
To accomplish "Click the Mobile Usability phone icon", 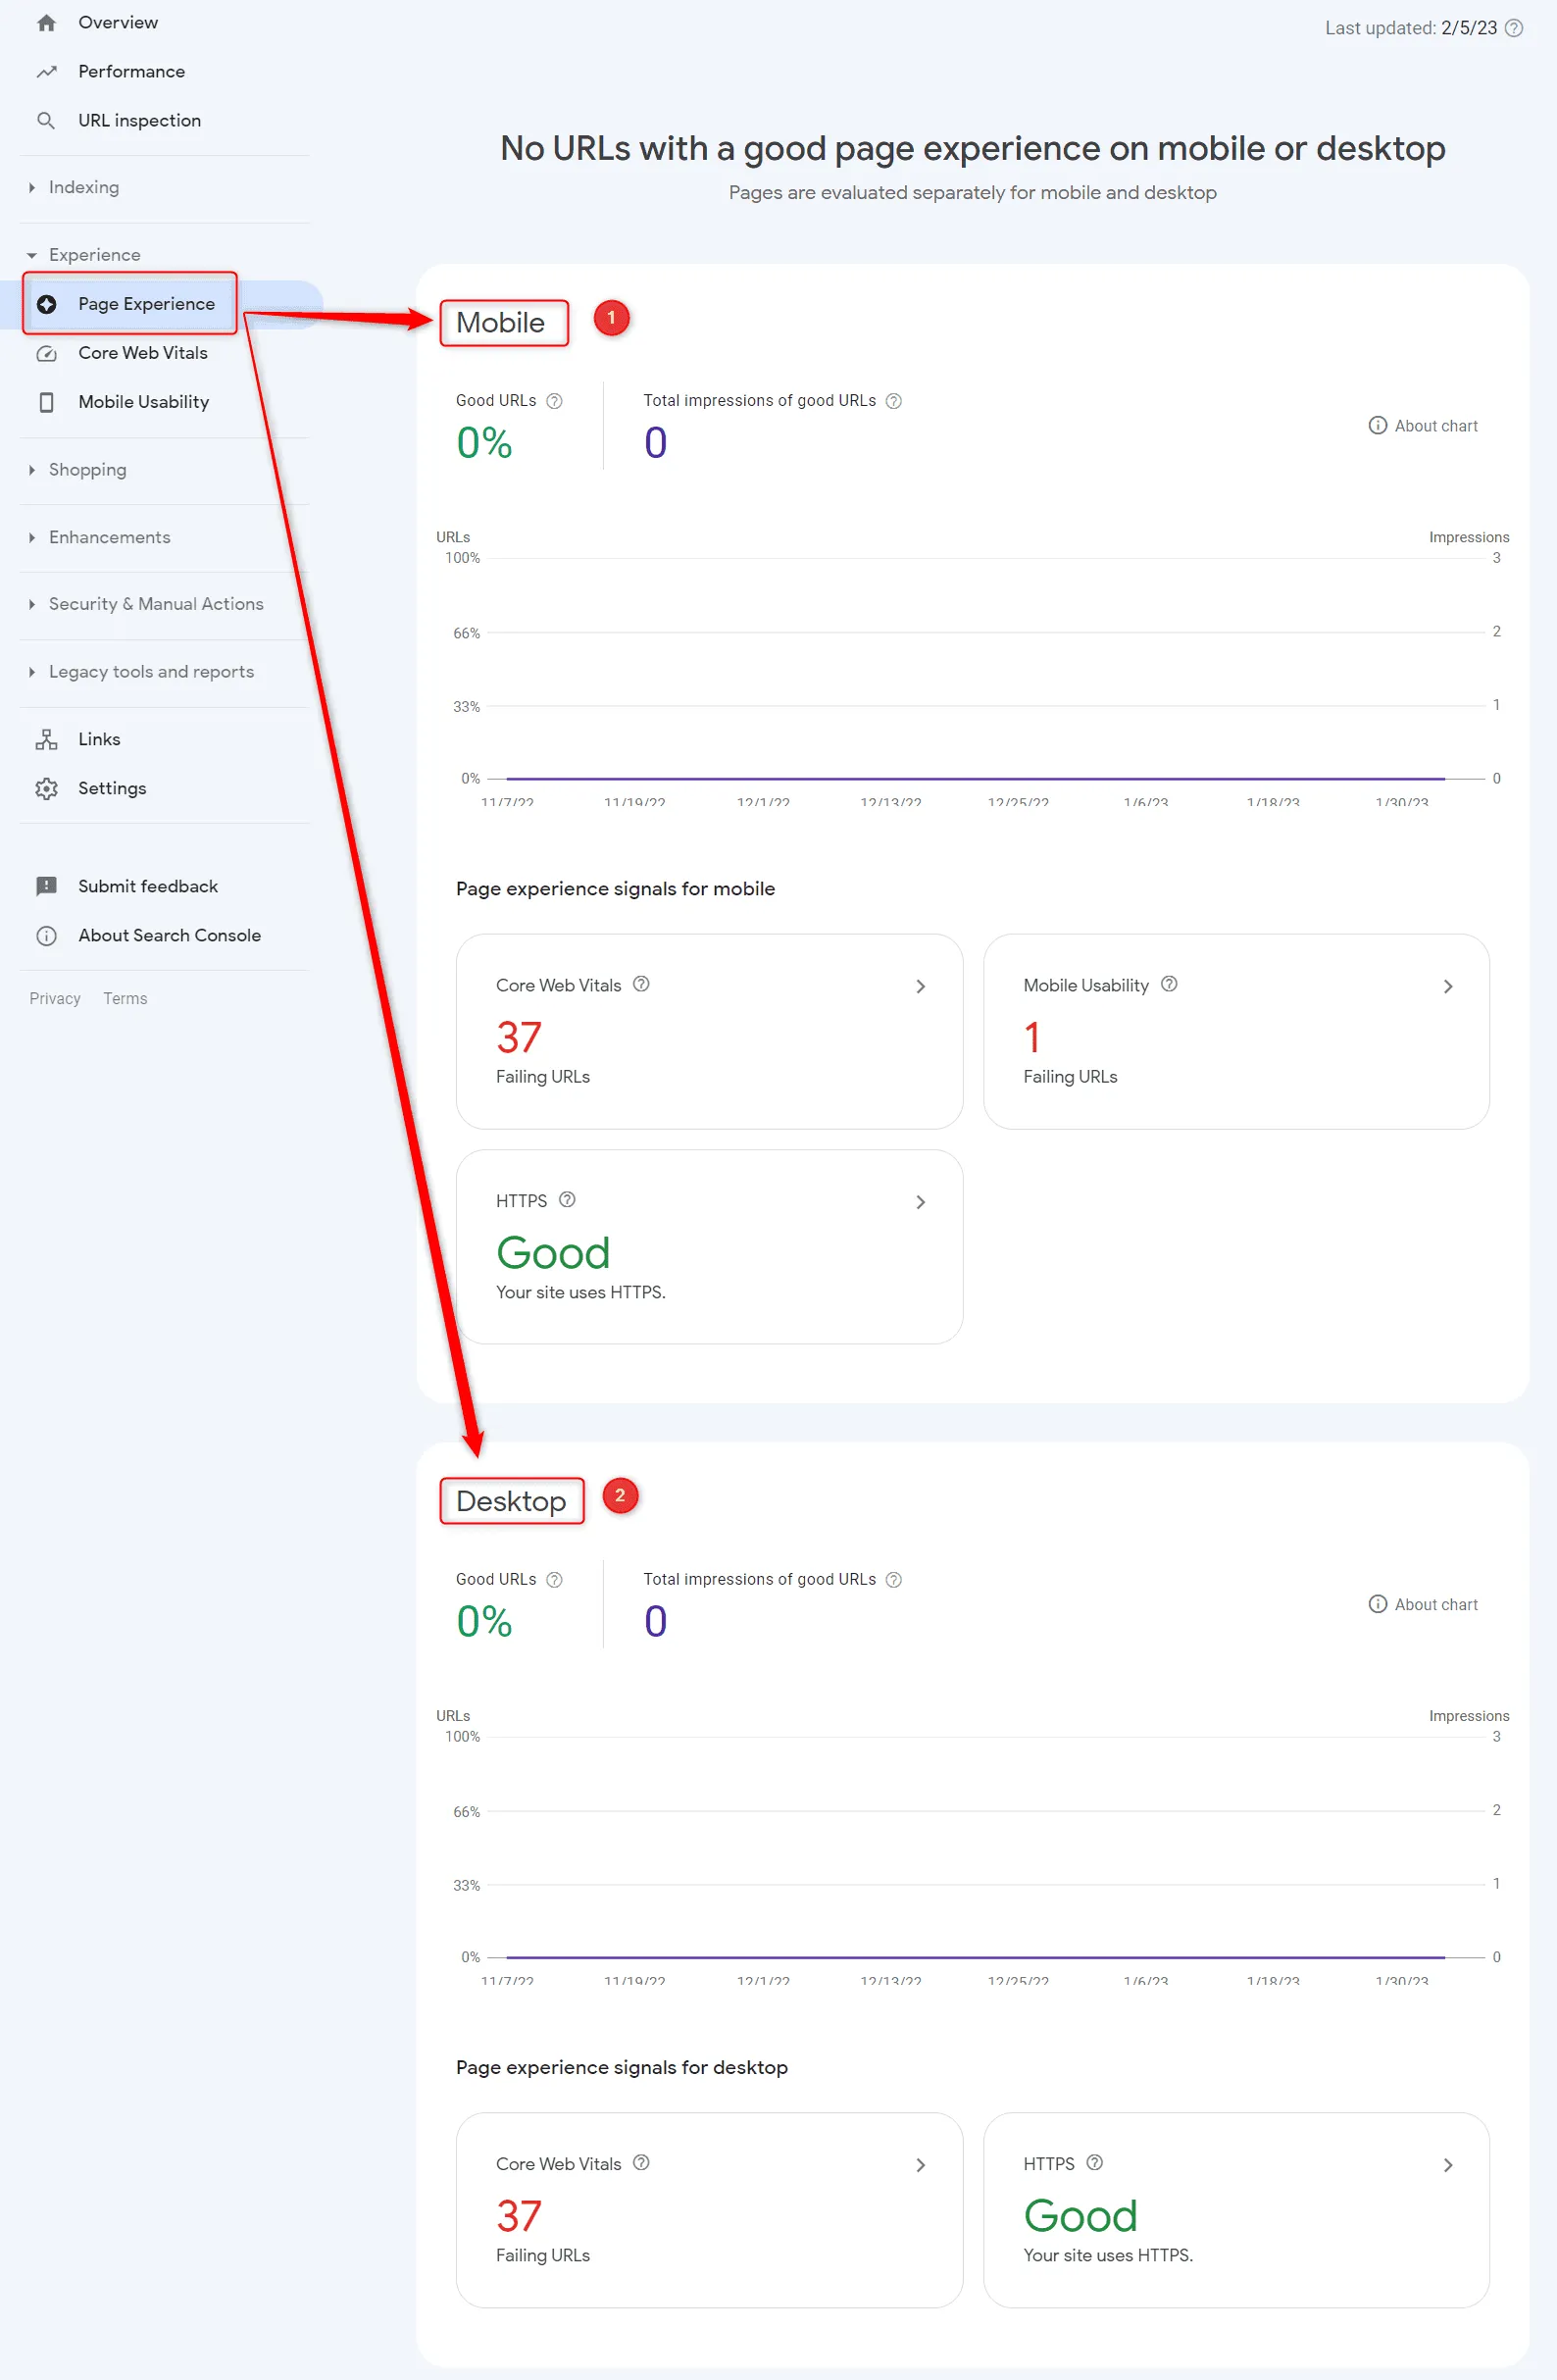I will (x=46, y=402).
